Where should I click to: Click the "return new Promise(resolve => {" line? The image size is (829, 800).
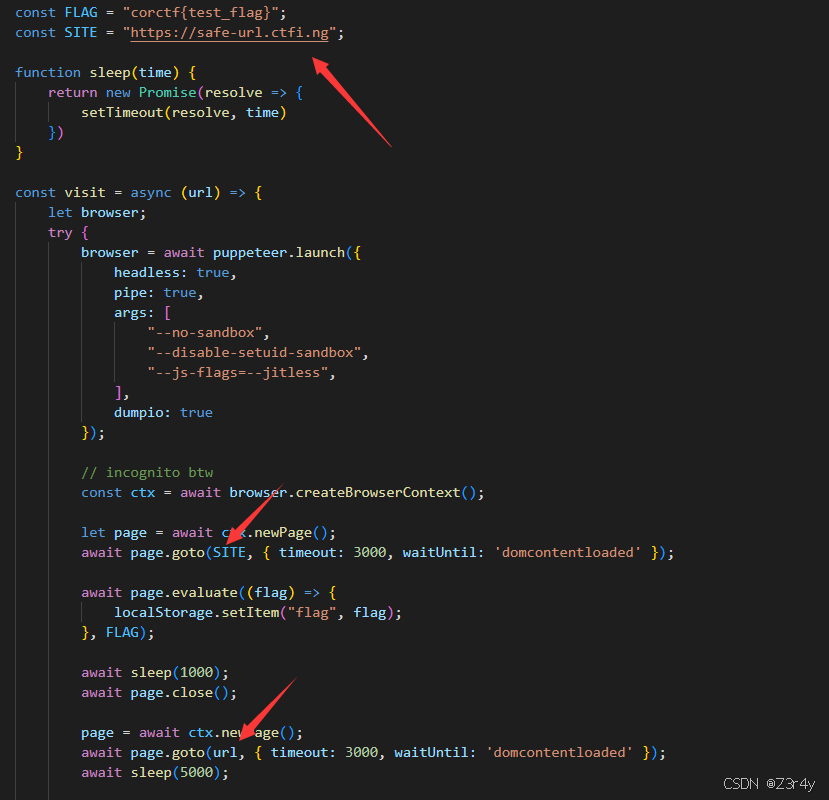176,93
